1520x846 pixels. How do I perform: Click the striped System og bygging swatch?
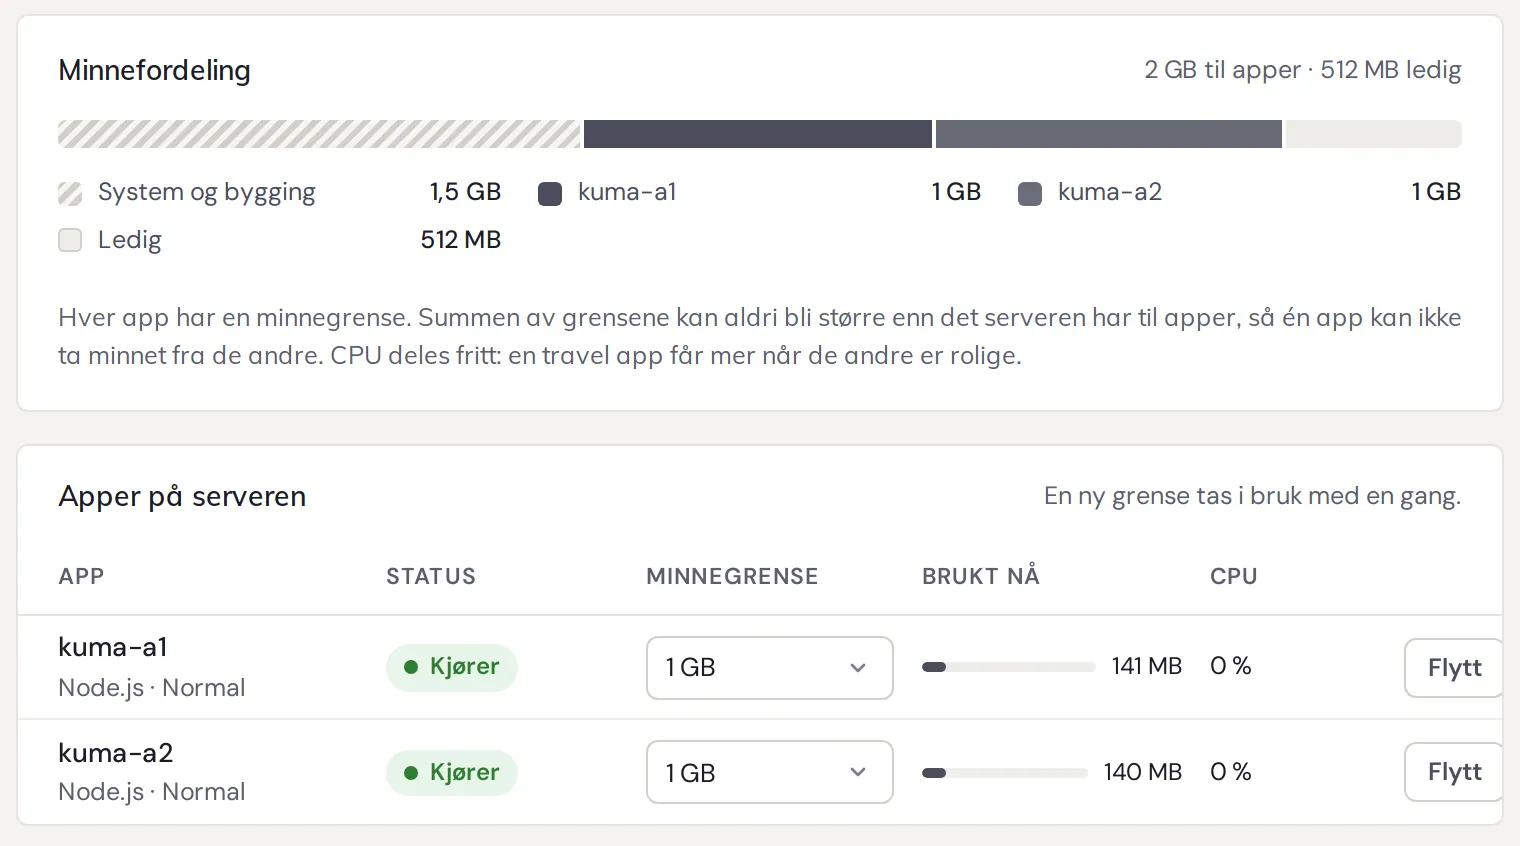(70, 193)
